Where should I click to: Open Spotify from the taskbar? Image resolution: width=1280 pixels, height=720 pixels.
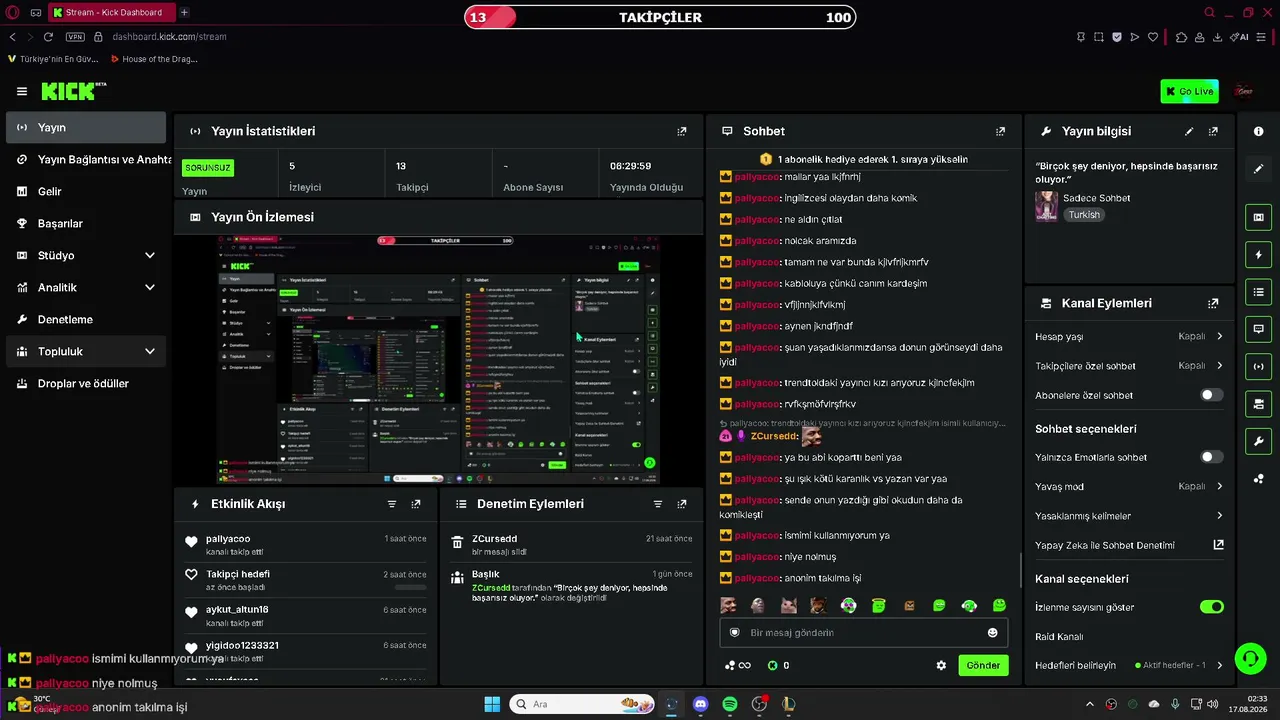click(x=730, y=704)
